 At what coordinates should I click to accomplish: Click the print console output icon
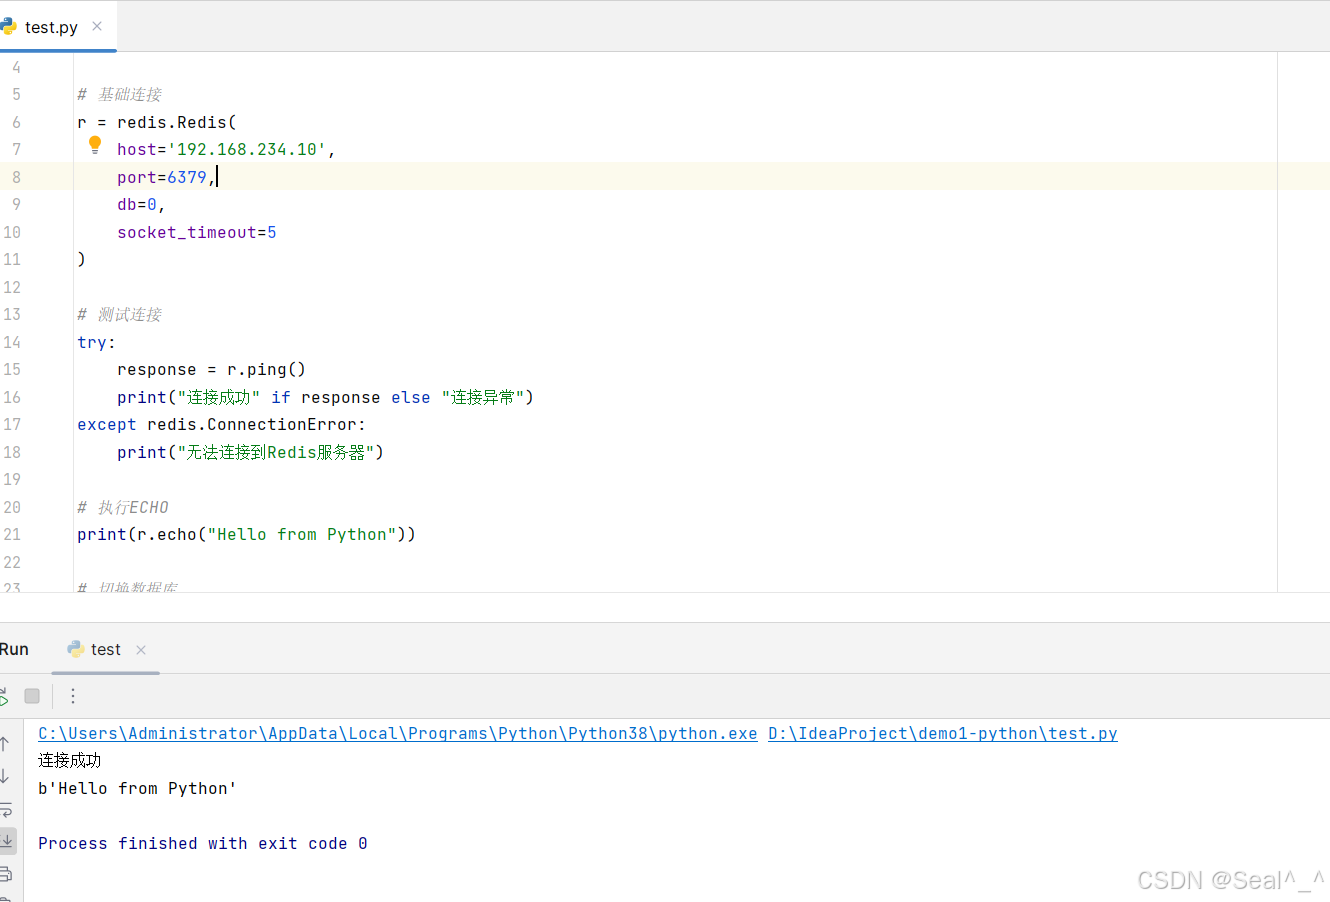coord(7,873)
